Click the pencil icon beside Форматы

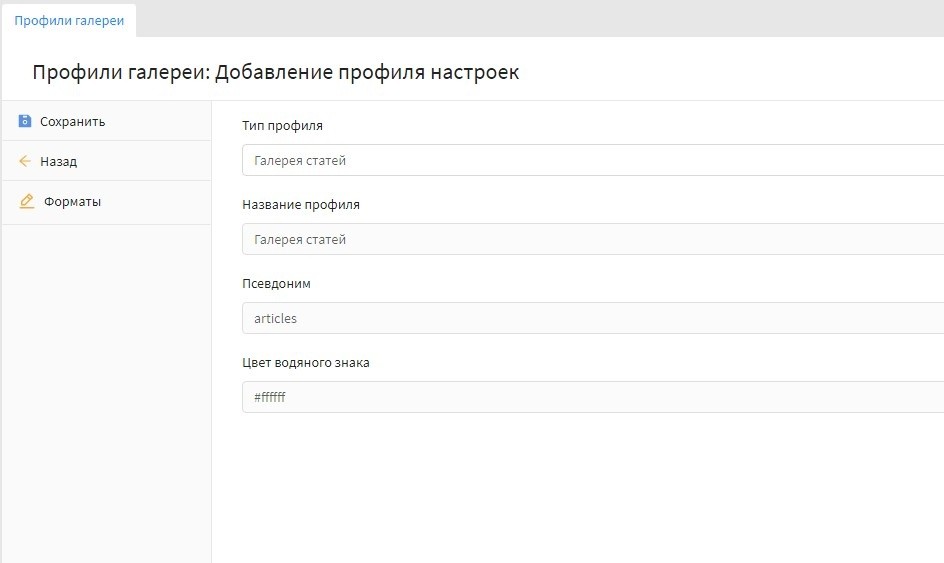coord(27,201)
